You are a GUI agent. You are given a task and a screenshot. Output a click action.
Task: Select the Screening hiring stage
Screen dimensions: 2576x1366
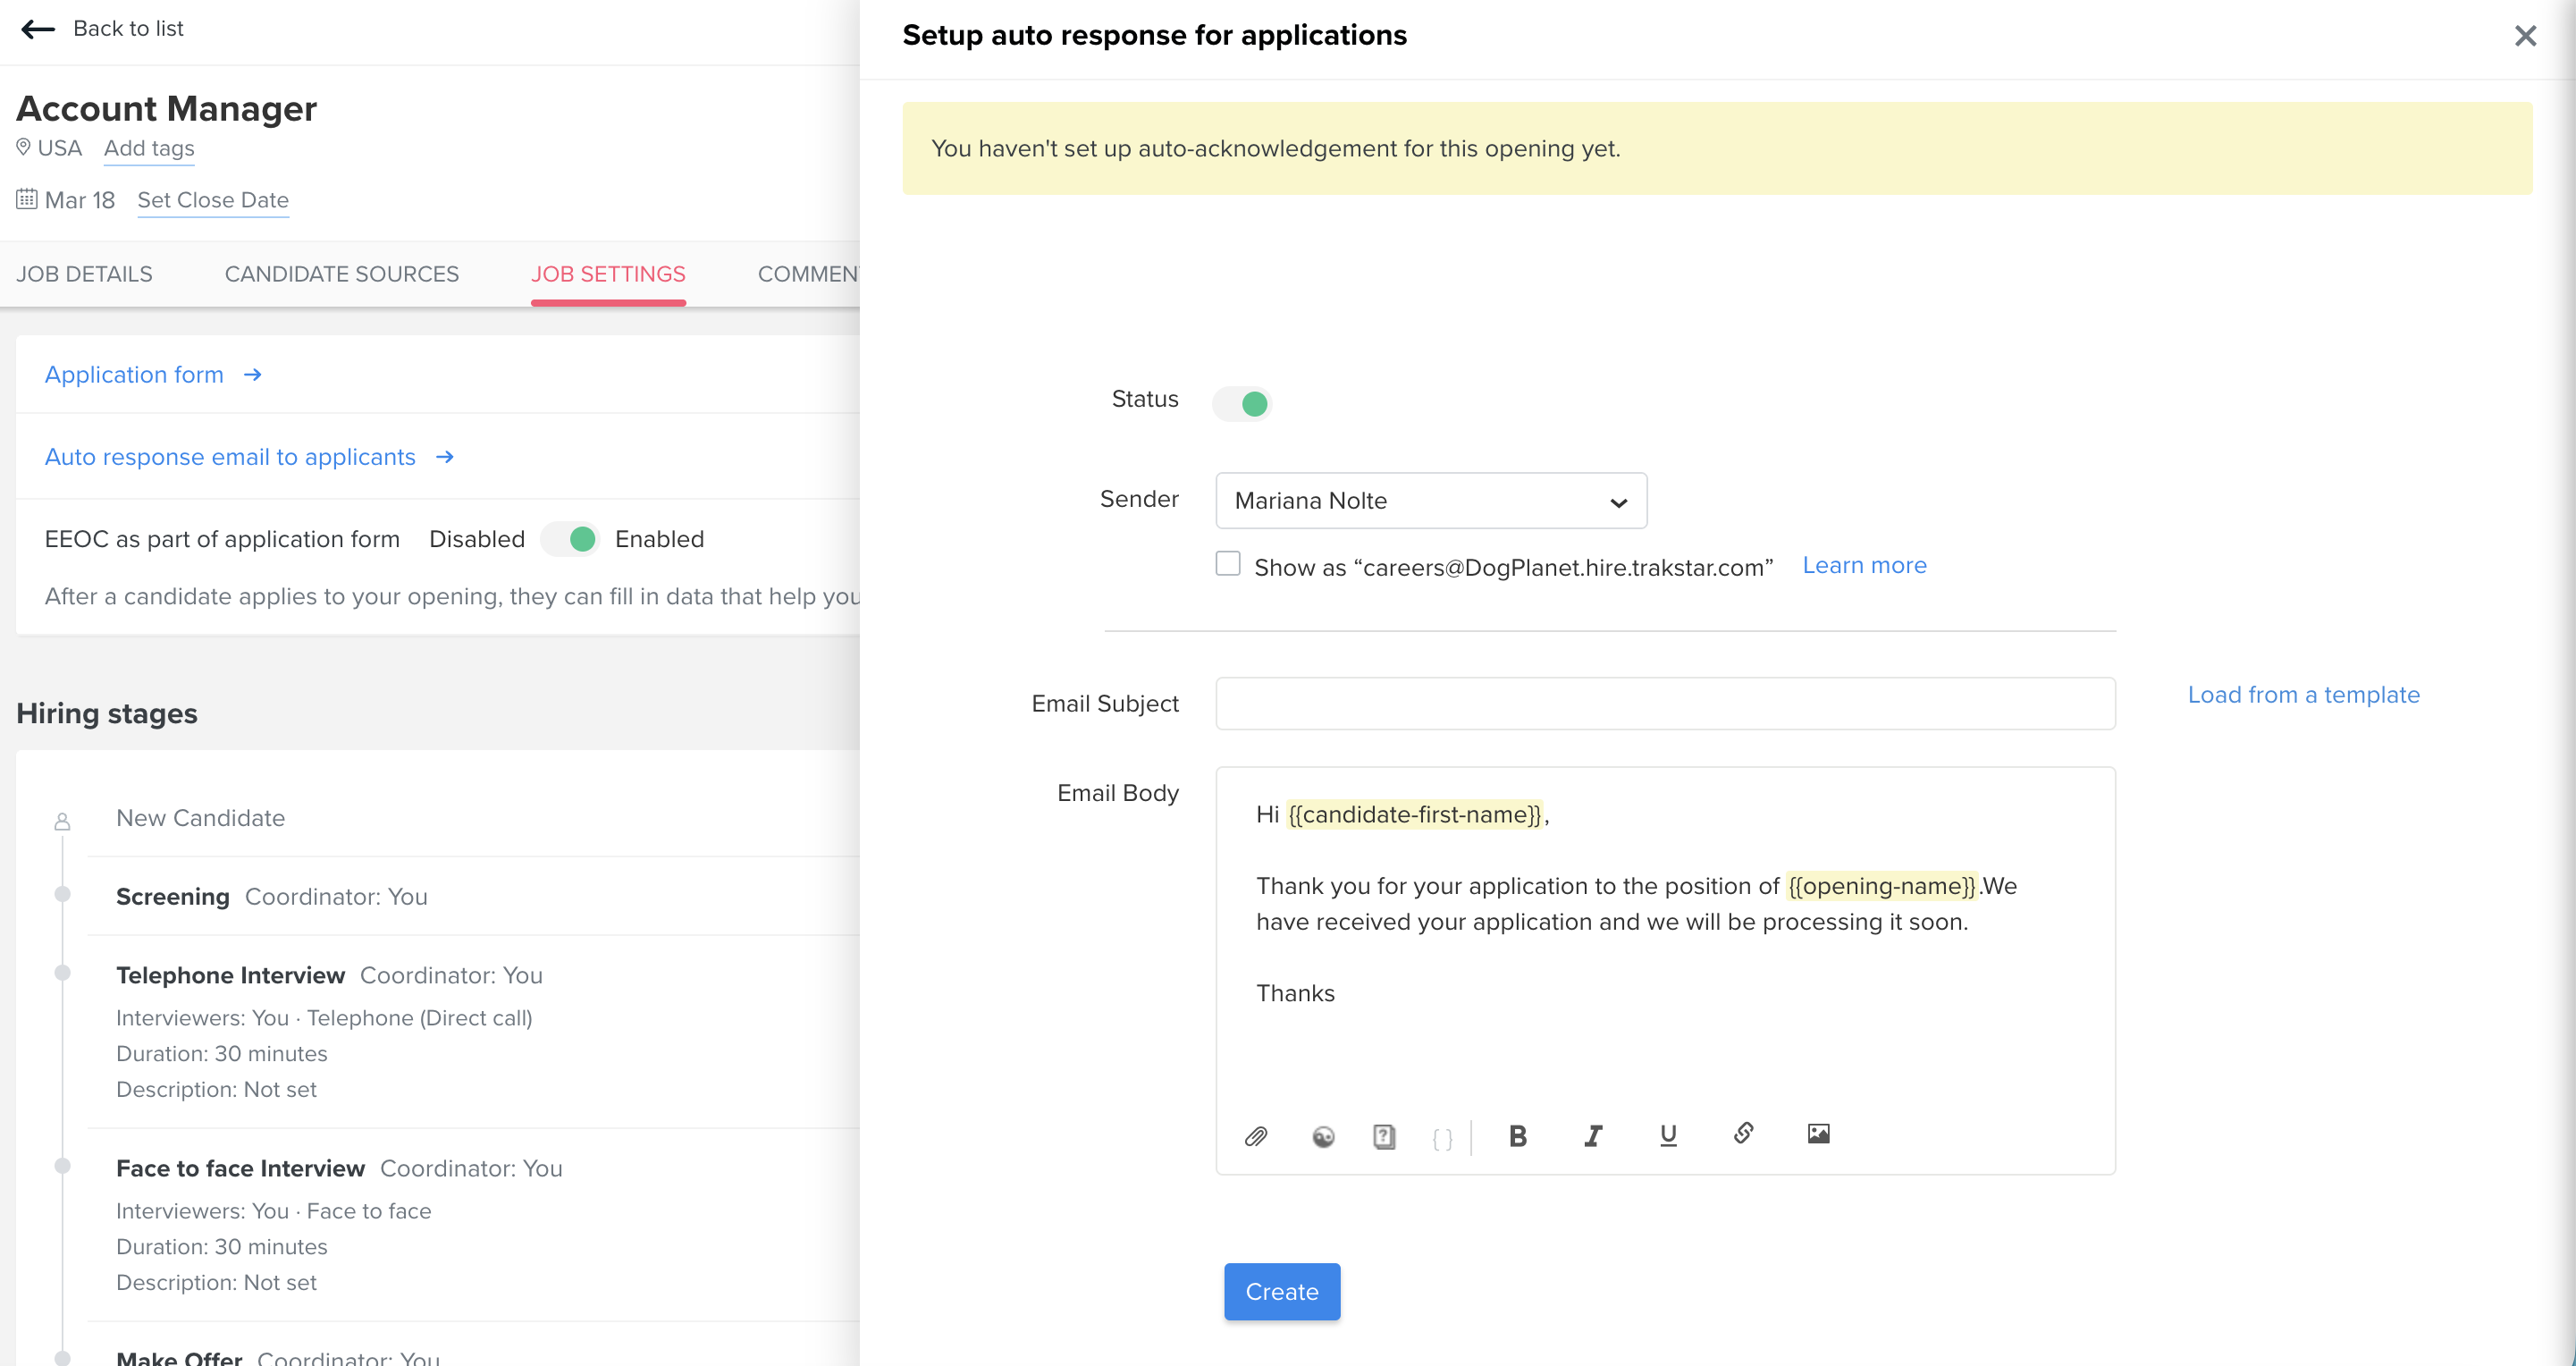173,896
